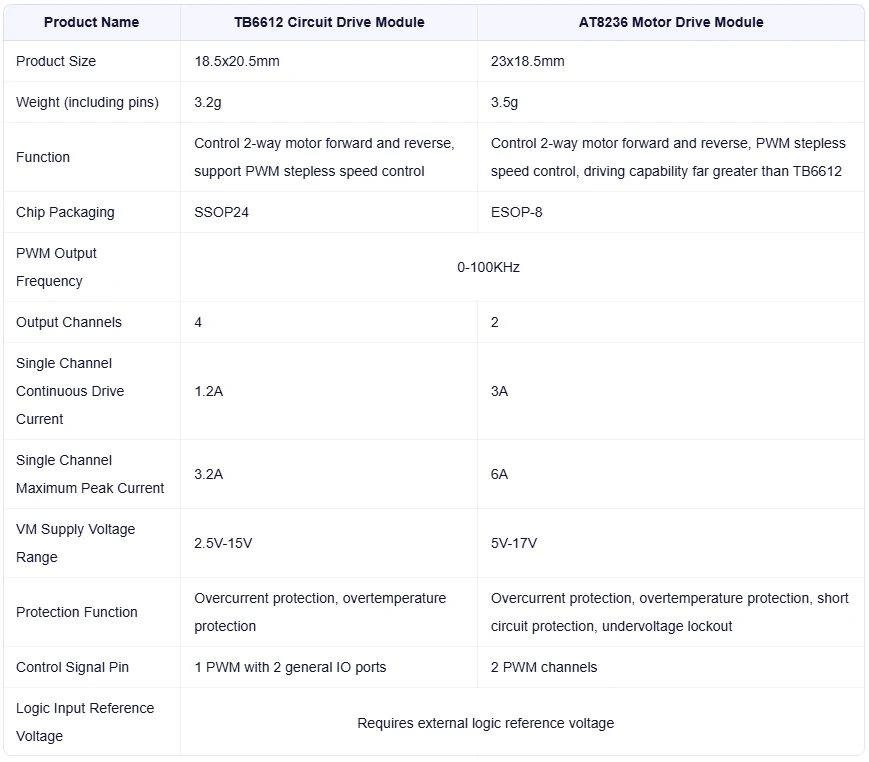Select the 5V-17V supply voltage cell
The height and width of the screenshot is (762, 869).
(514, 543)
